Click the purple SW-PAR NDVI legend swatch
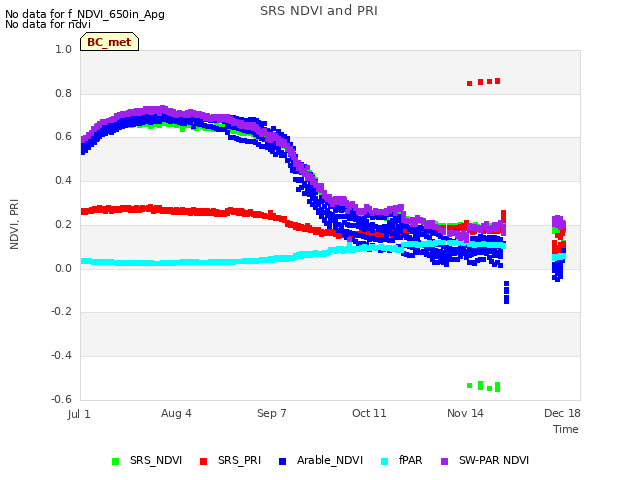Screen dimensions: 640x480 click(x=444, y=461)
